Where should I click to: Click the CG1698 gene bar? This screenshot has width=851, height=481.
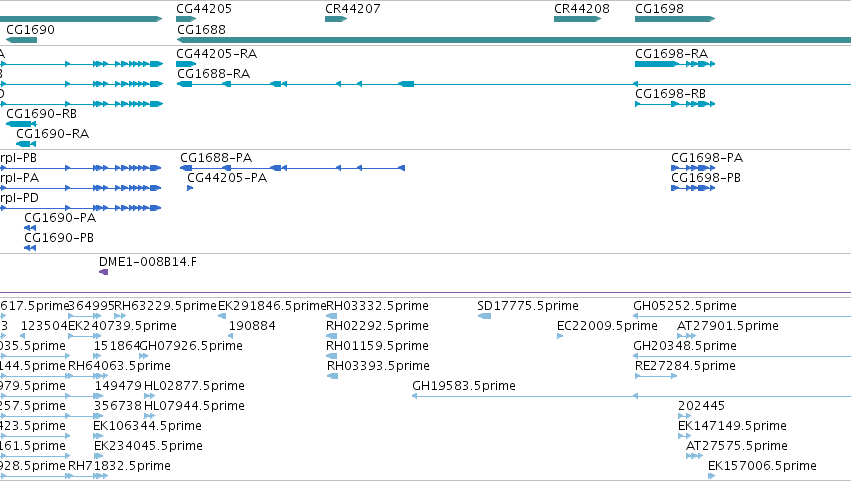point(675,19)
